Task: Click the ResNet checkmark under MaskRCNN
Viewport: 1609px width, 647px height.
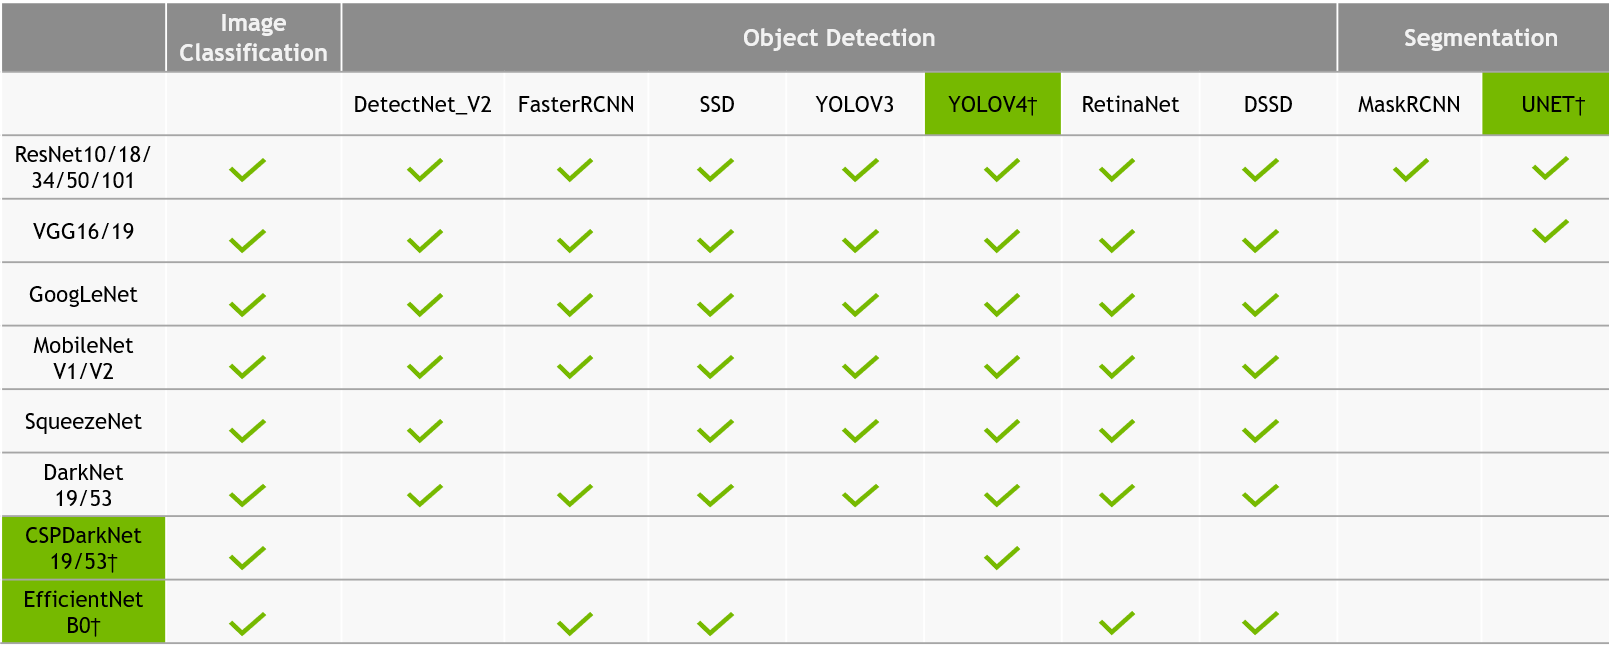Action: point(1410,171)
